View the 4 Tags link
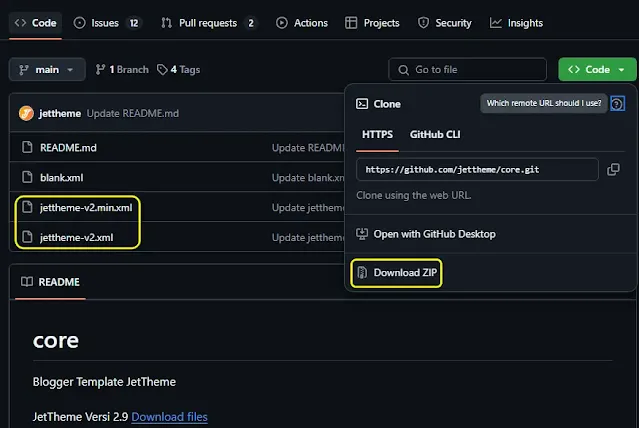This screenshot has width=639, height=428. pyautogui.click(x=178, y=70)
